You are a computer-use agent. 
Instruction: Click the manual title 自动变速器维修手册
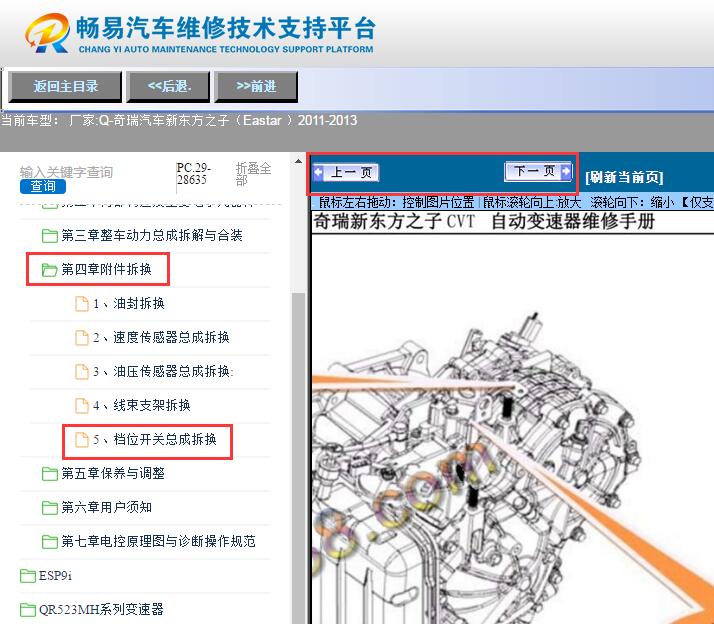point(573,222)
